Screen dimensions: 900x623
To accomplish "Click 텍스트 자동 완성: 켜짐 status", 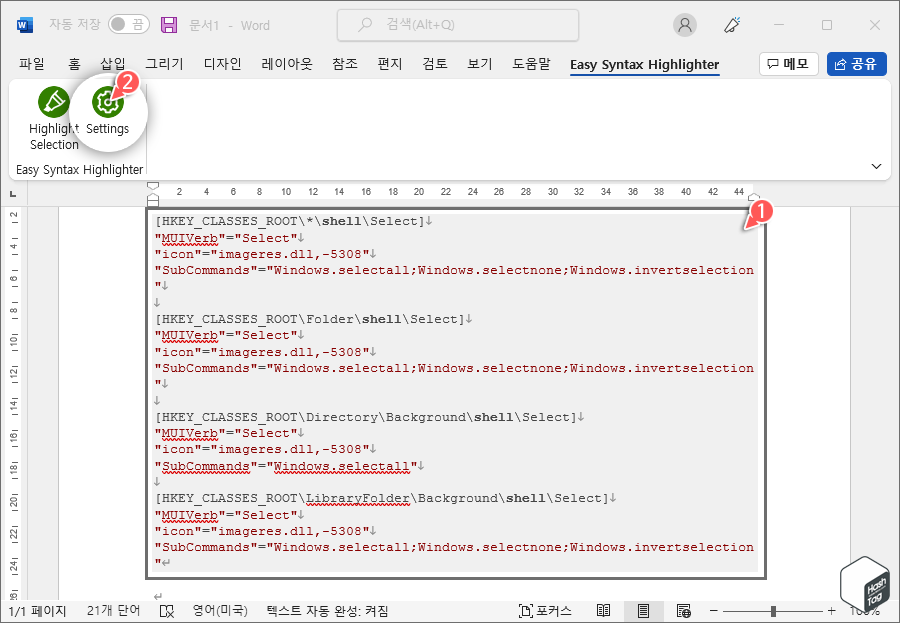I will pyautogui.click(x=327, y=610).
